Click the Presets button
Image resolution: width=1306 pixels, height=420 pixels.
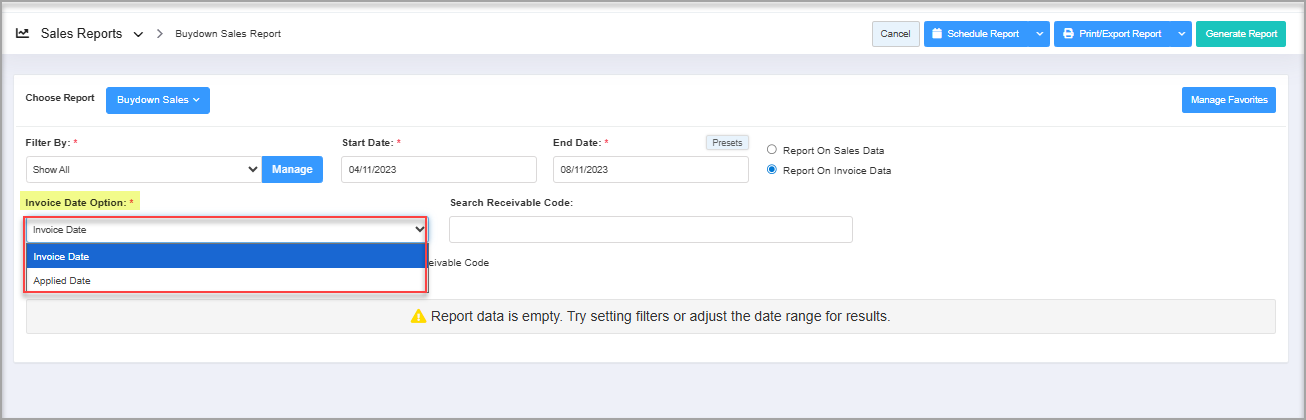(727, 143)
